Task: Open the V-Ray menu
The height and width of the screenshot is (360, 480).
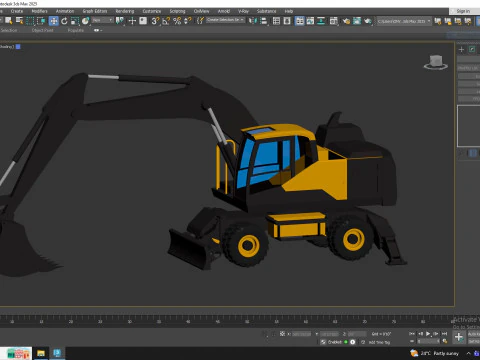Action: (x=243, y=11)
